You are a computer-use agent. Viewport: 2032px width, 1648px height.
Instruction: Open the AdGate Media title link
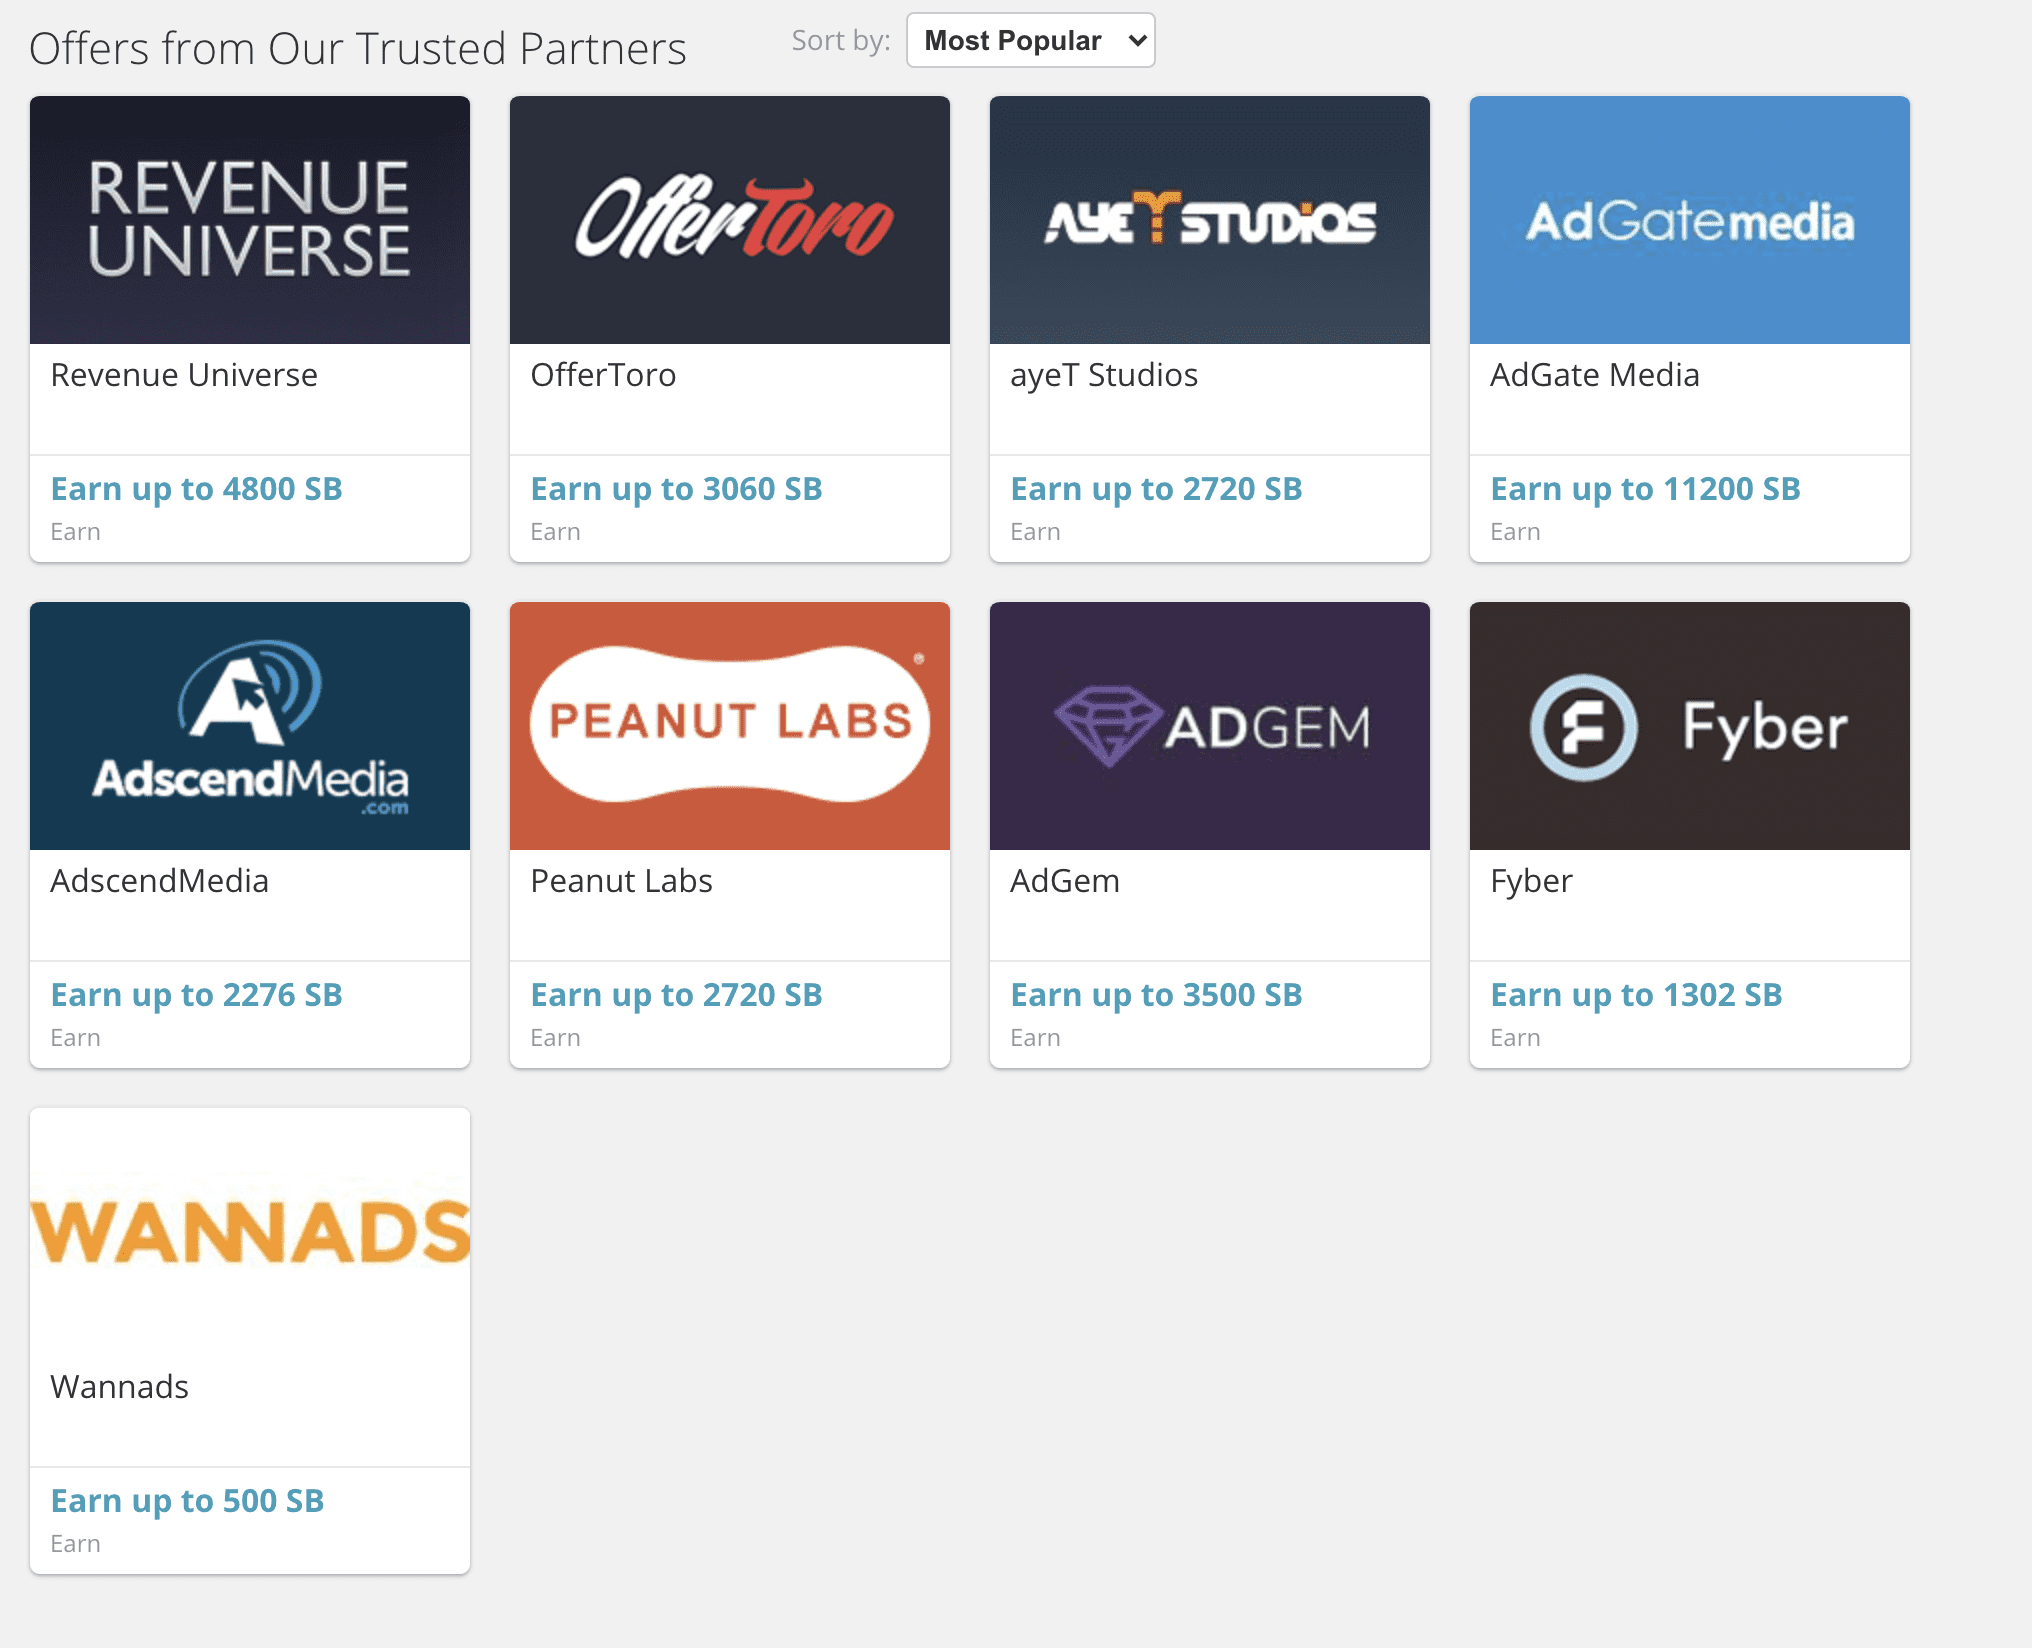pyautogui.click(x=1595, y=375)
